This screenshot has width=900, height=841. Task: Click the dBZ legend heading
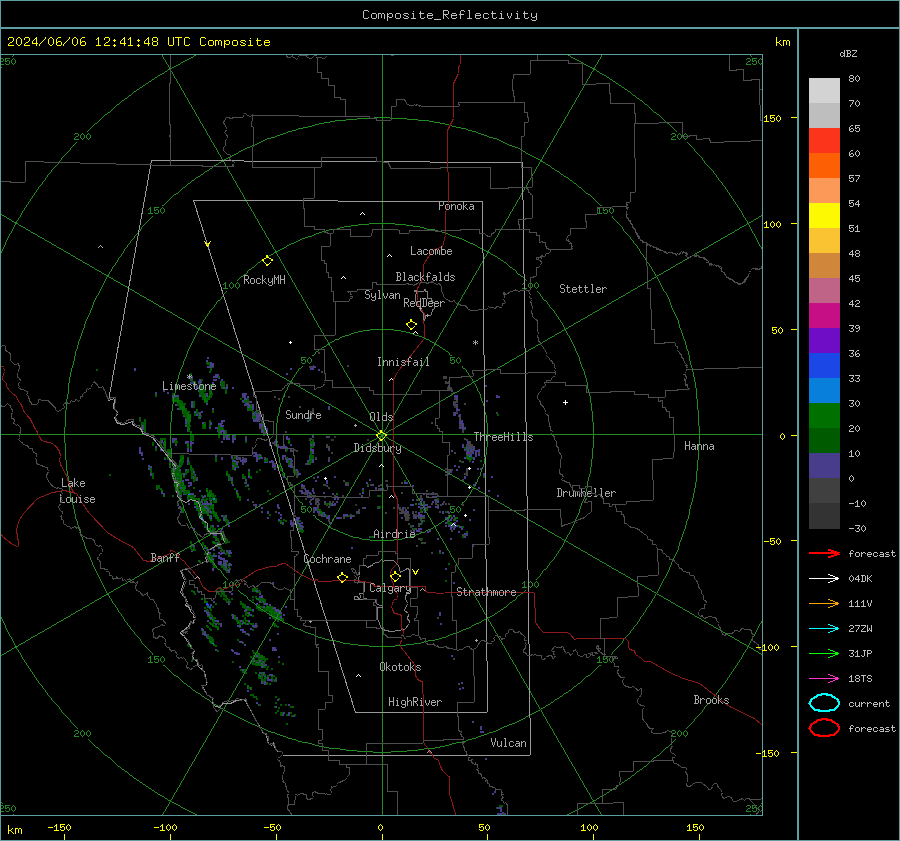(848, 54)
